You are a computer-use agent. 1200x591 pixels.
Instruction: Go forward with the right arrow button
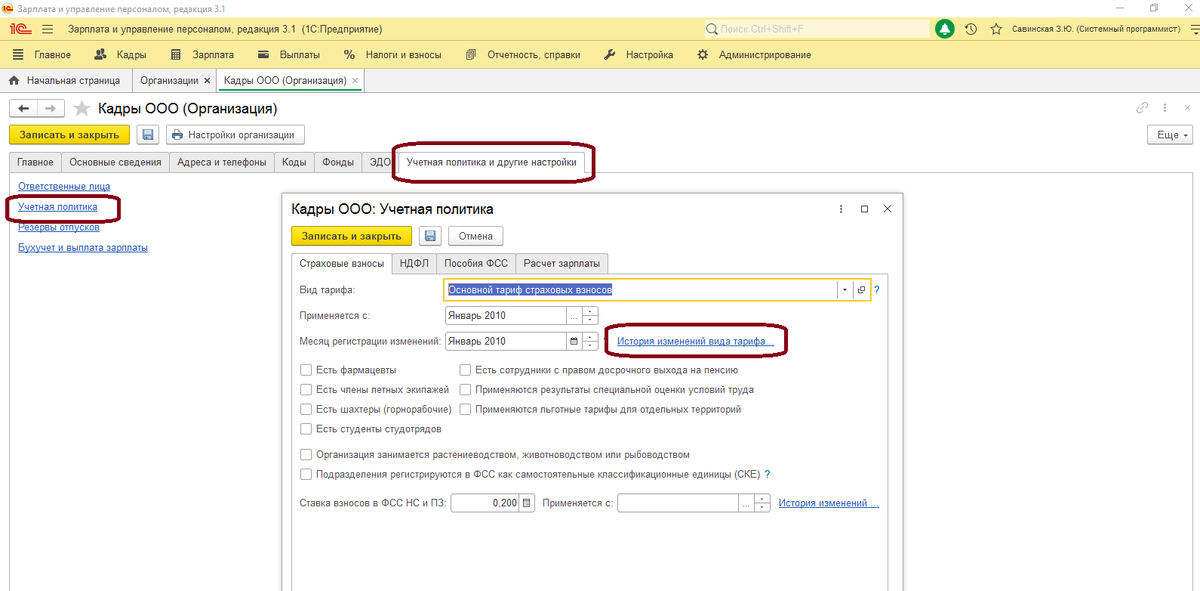point(51,108)
